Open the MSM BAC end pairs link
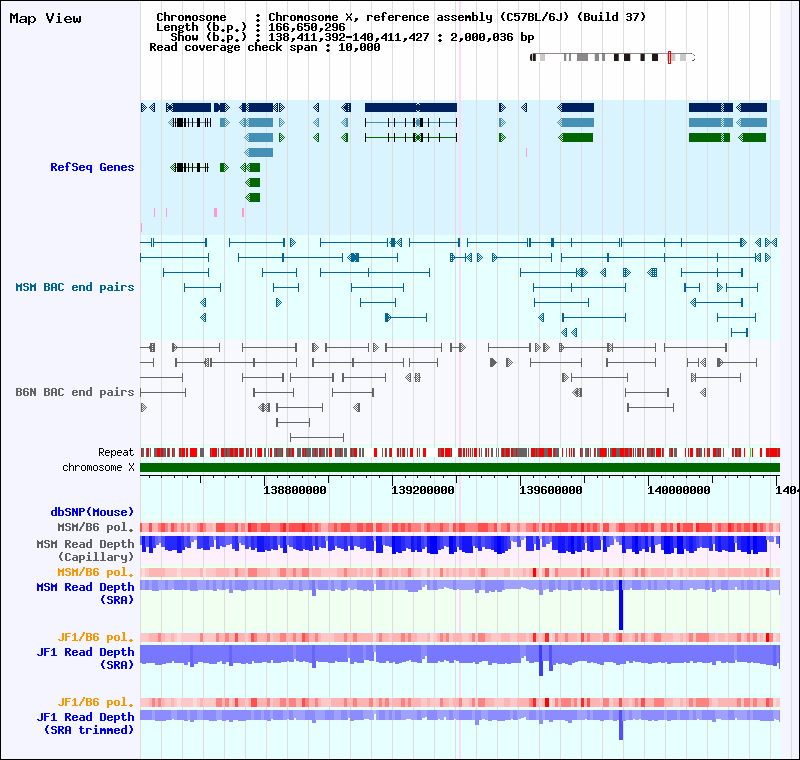800x760 pixels. coord(74,287)
